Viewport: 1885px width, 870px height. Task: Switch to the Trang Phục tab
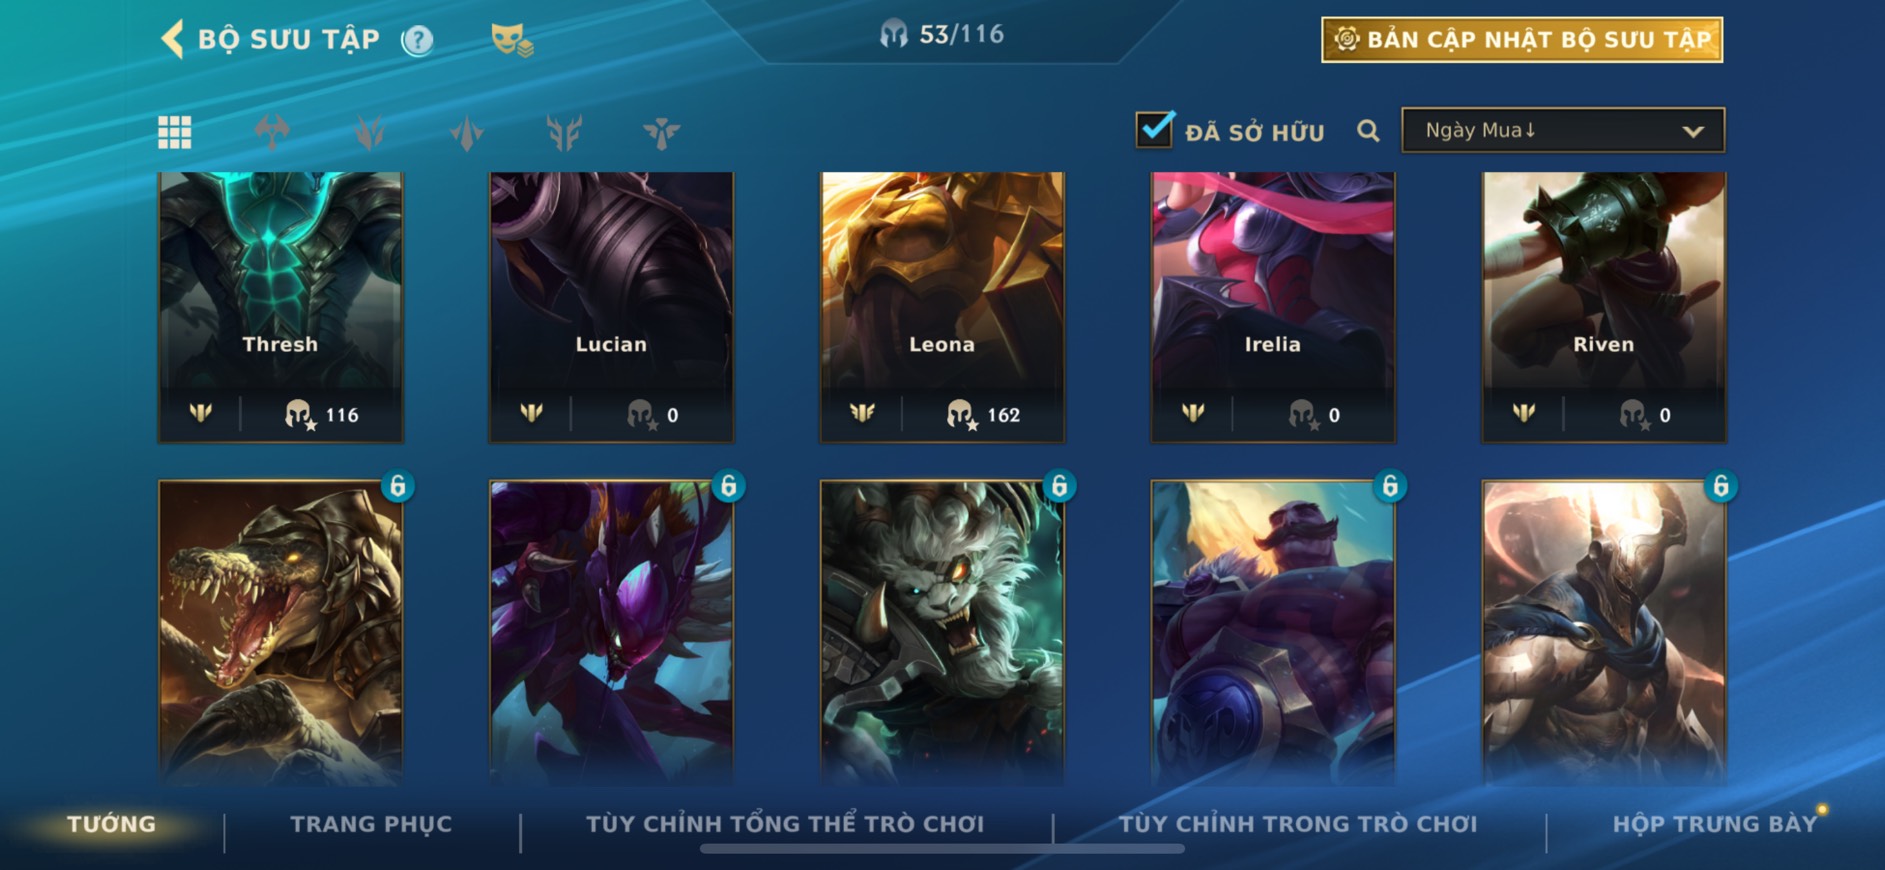pos(371,824)
